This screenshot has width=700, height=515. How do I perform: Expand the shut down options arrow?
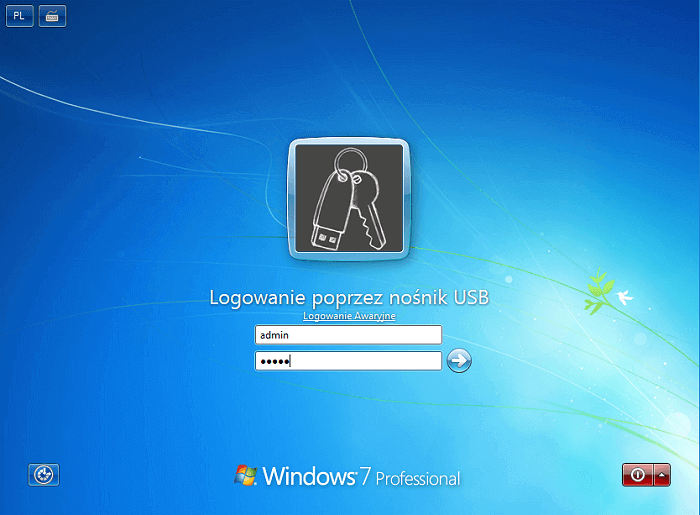[x=662, y=475]
